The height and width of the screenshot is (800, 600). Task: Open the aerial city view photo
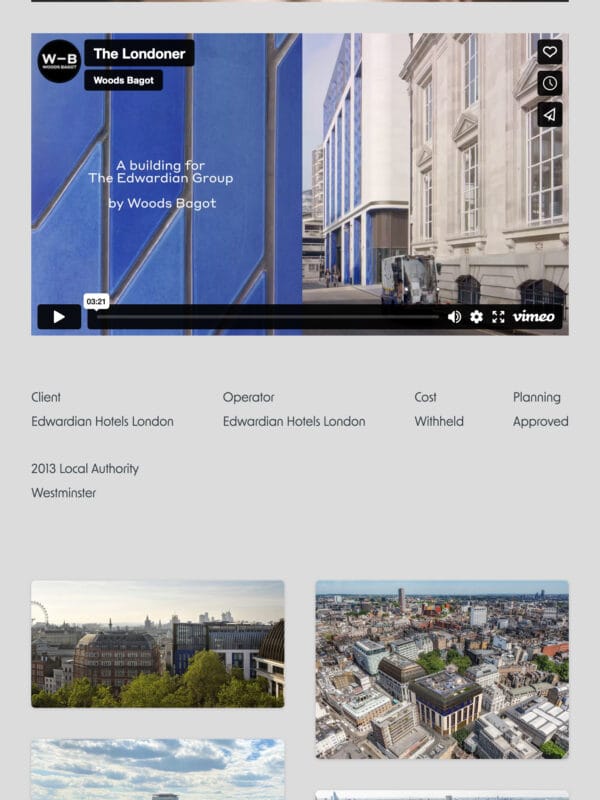coord(442,669)
